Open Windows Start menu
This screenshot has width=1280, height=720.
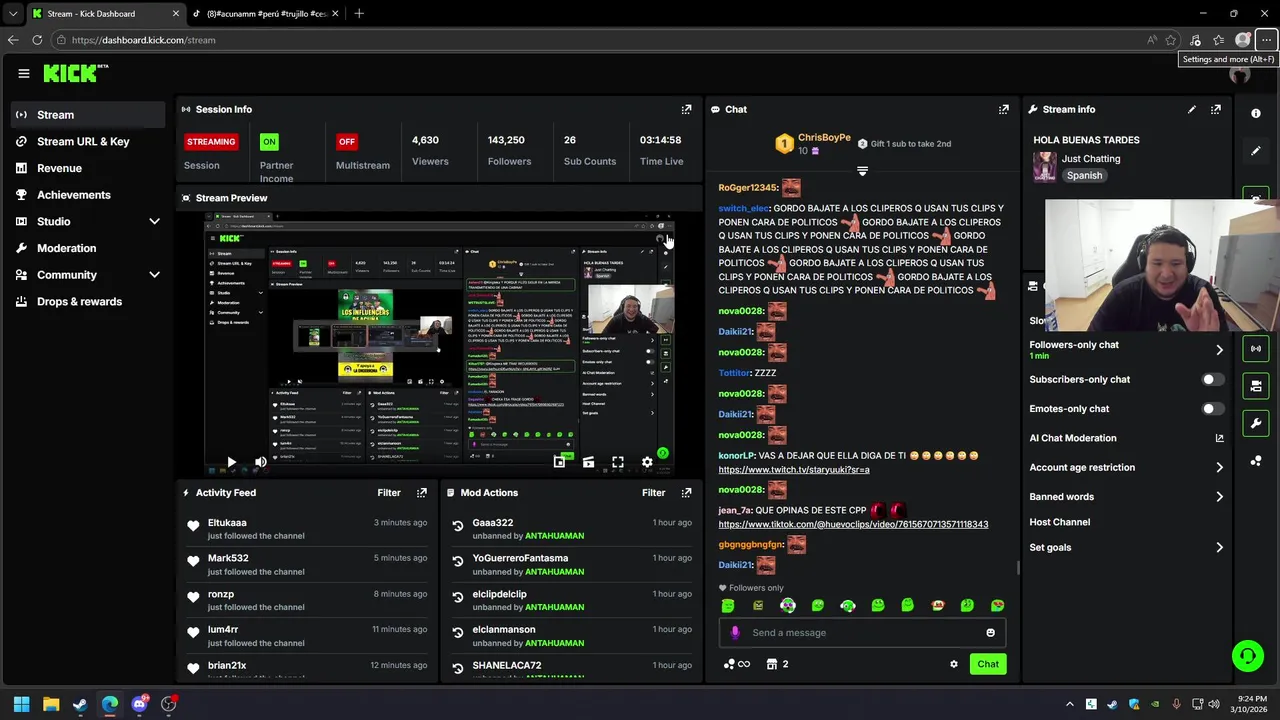(x=21, y=705)
